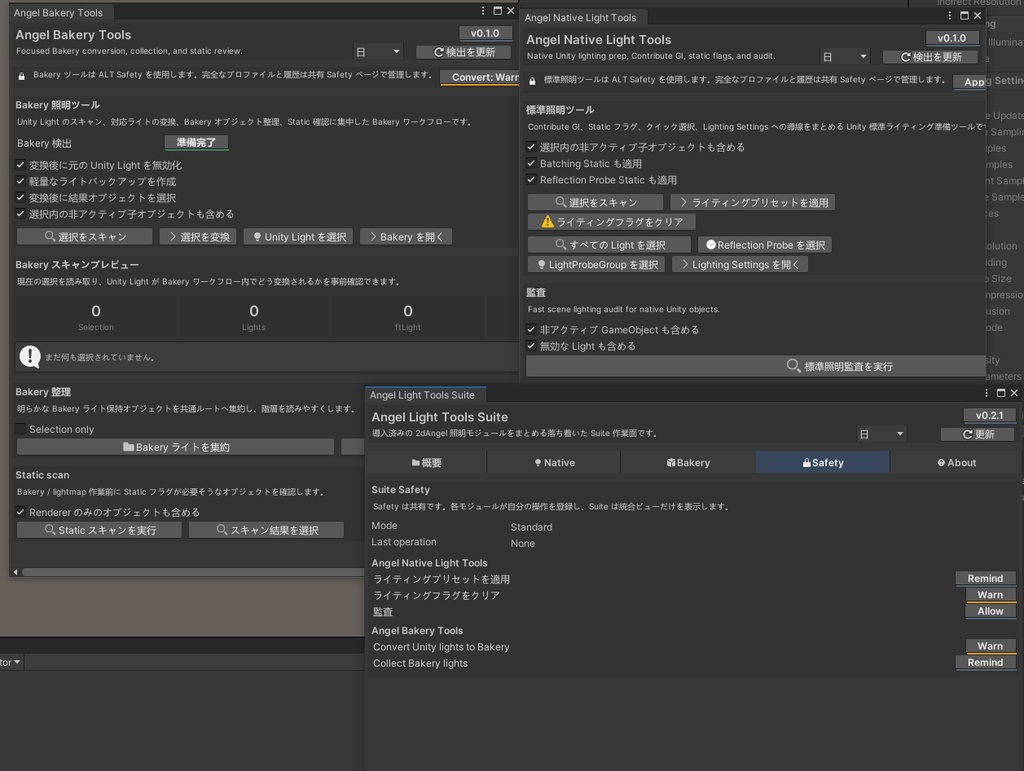
Task: Click the warning info icon in Bakery scan preview
Action: (29, 356)
